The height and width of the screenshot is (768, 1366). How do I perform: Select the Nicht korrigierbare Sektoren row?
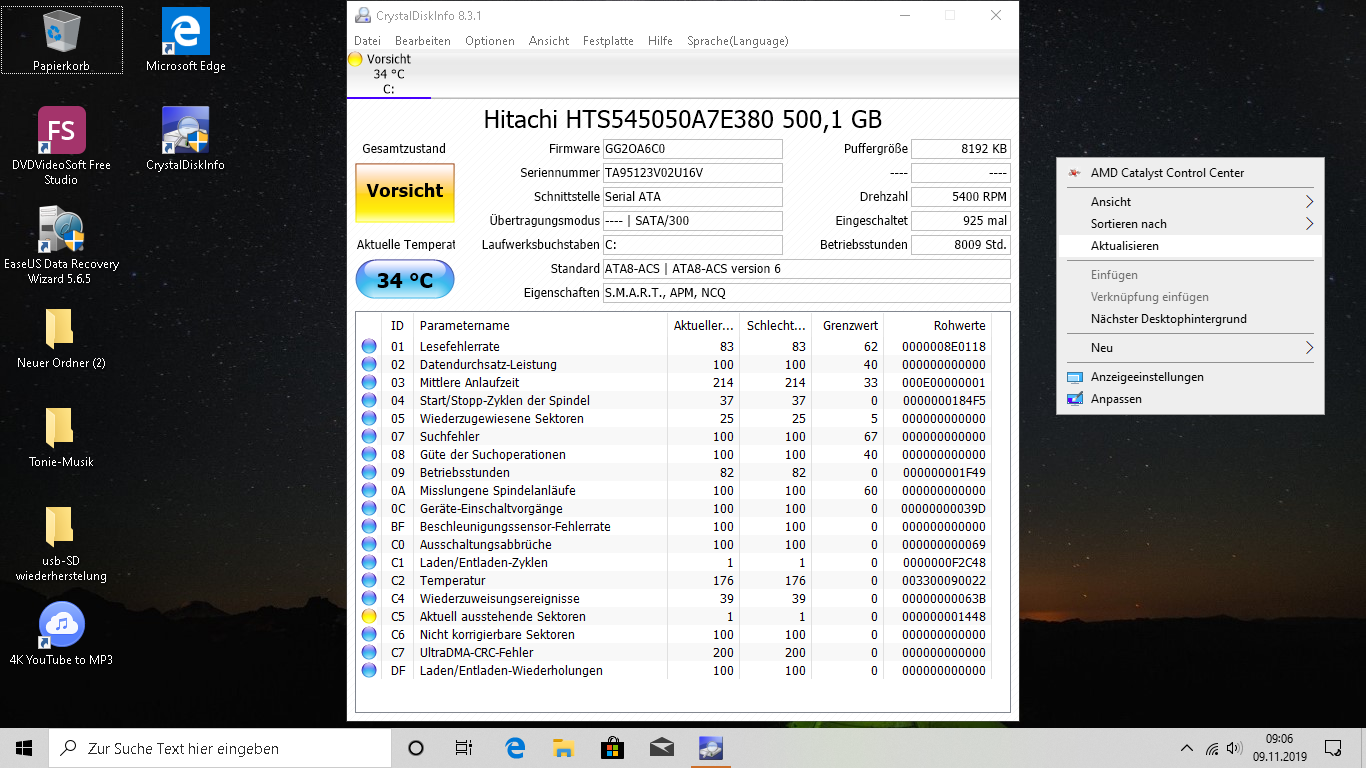(x=675, y=635)
